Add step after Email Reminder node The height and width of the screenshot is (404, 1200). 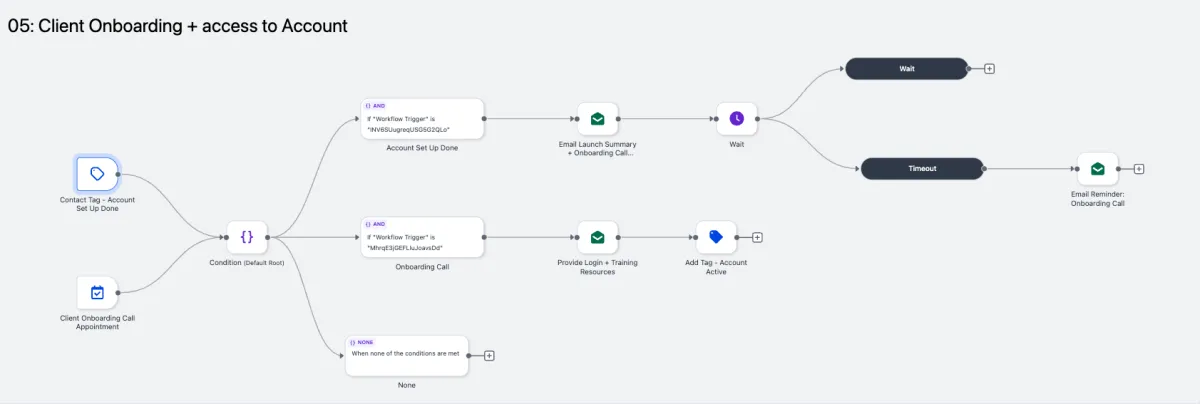(x=1138, y=168)
